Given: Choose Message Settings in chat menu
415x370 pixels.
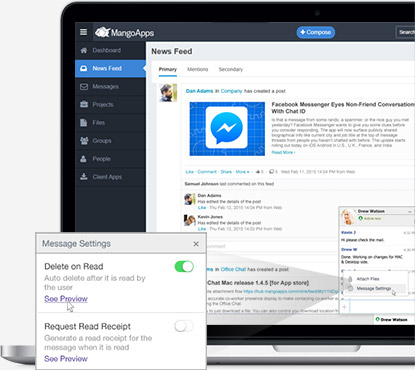Looking at the screenshot, I should (374, 289).
